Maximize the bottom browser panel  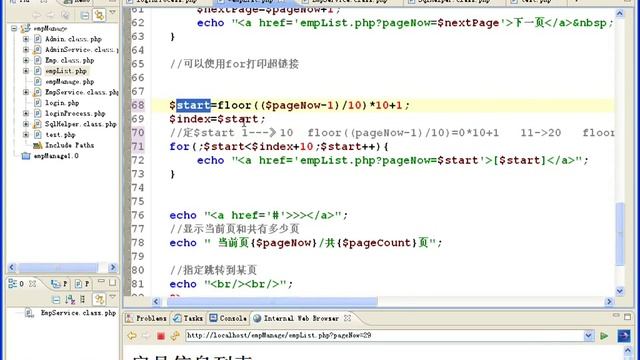tap(628, 317)
